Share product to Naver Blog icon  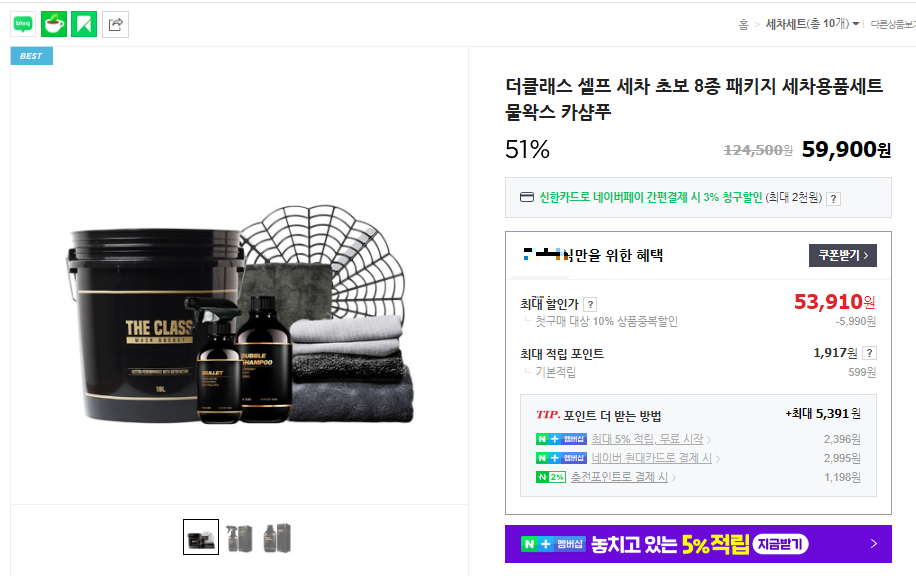click(x=23, y=24)
